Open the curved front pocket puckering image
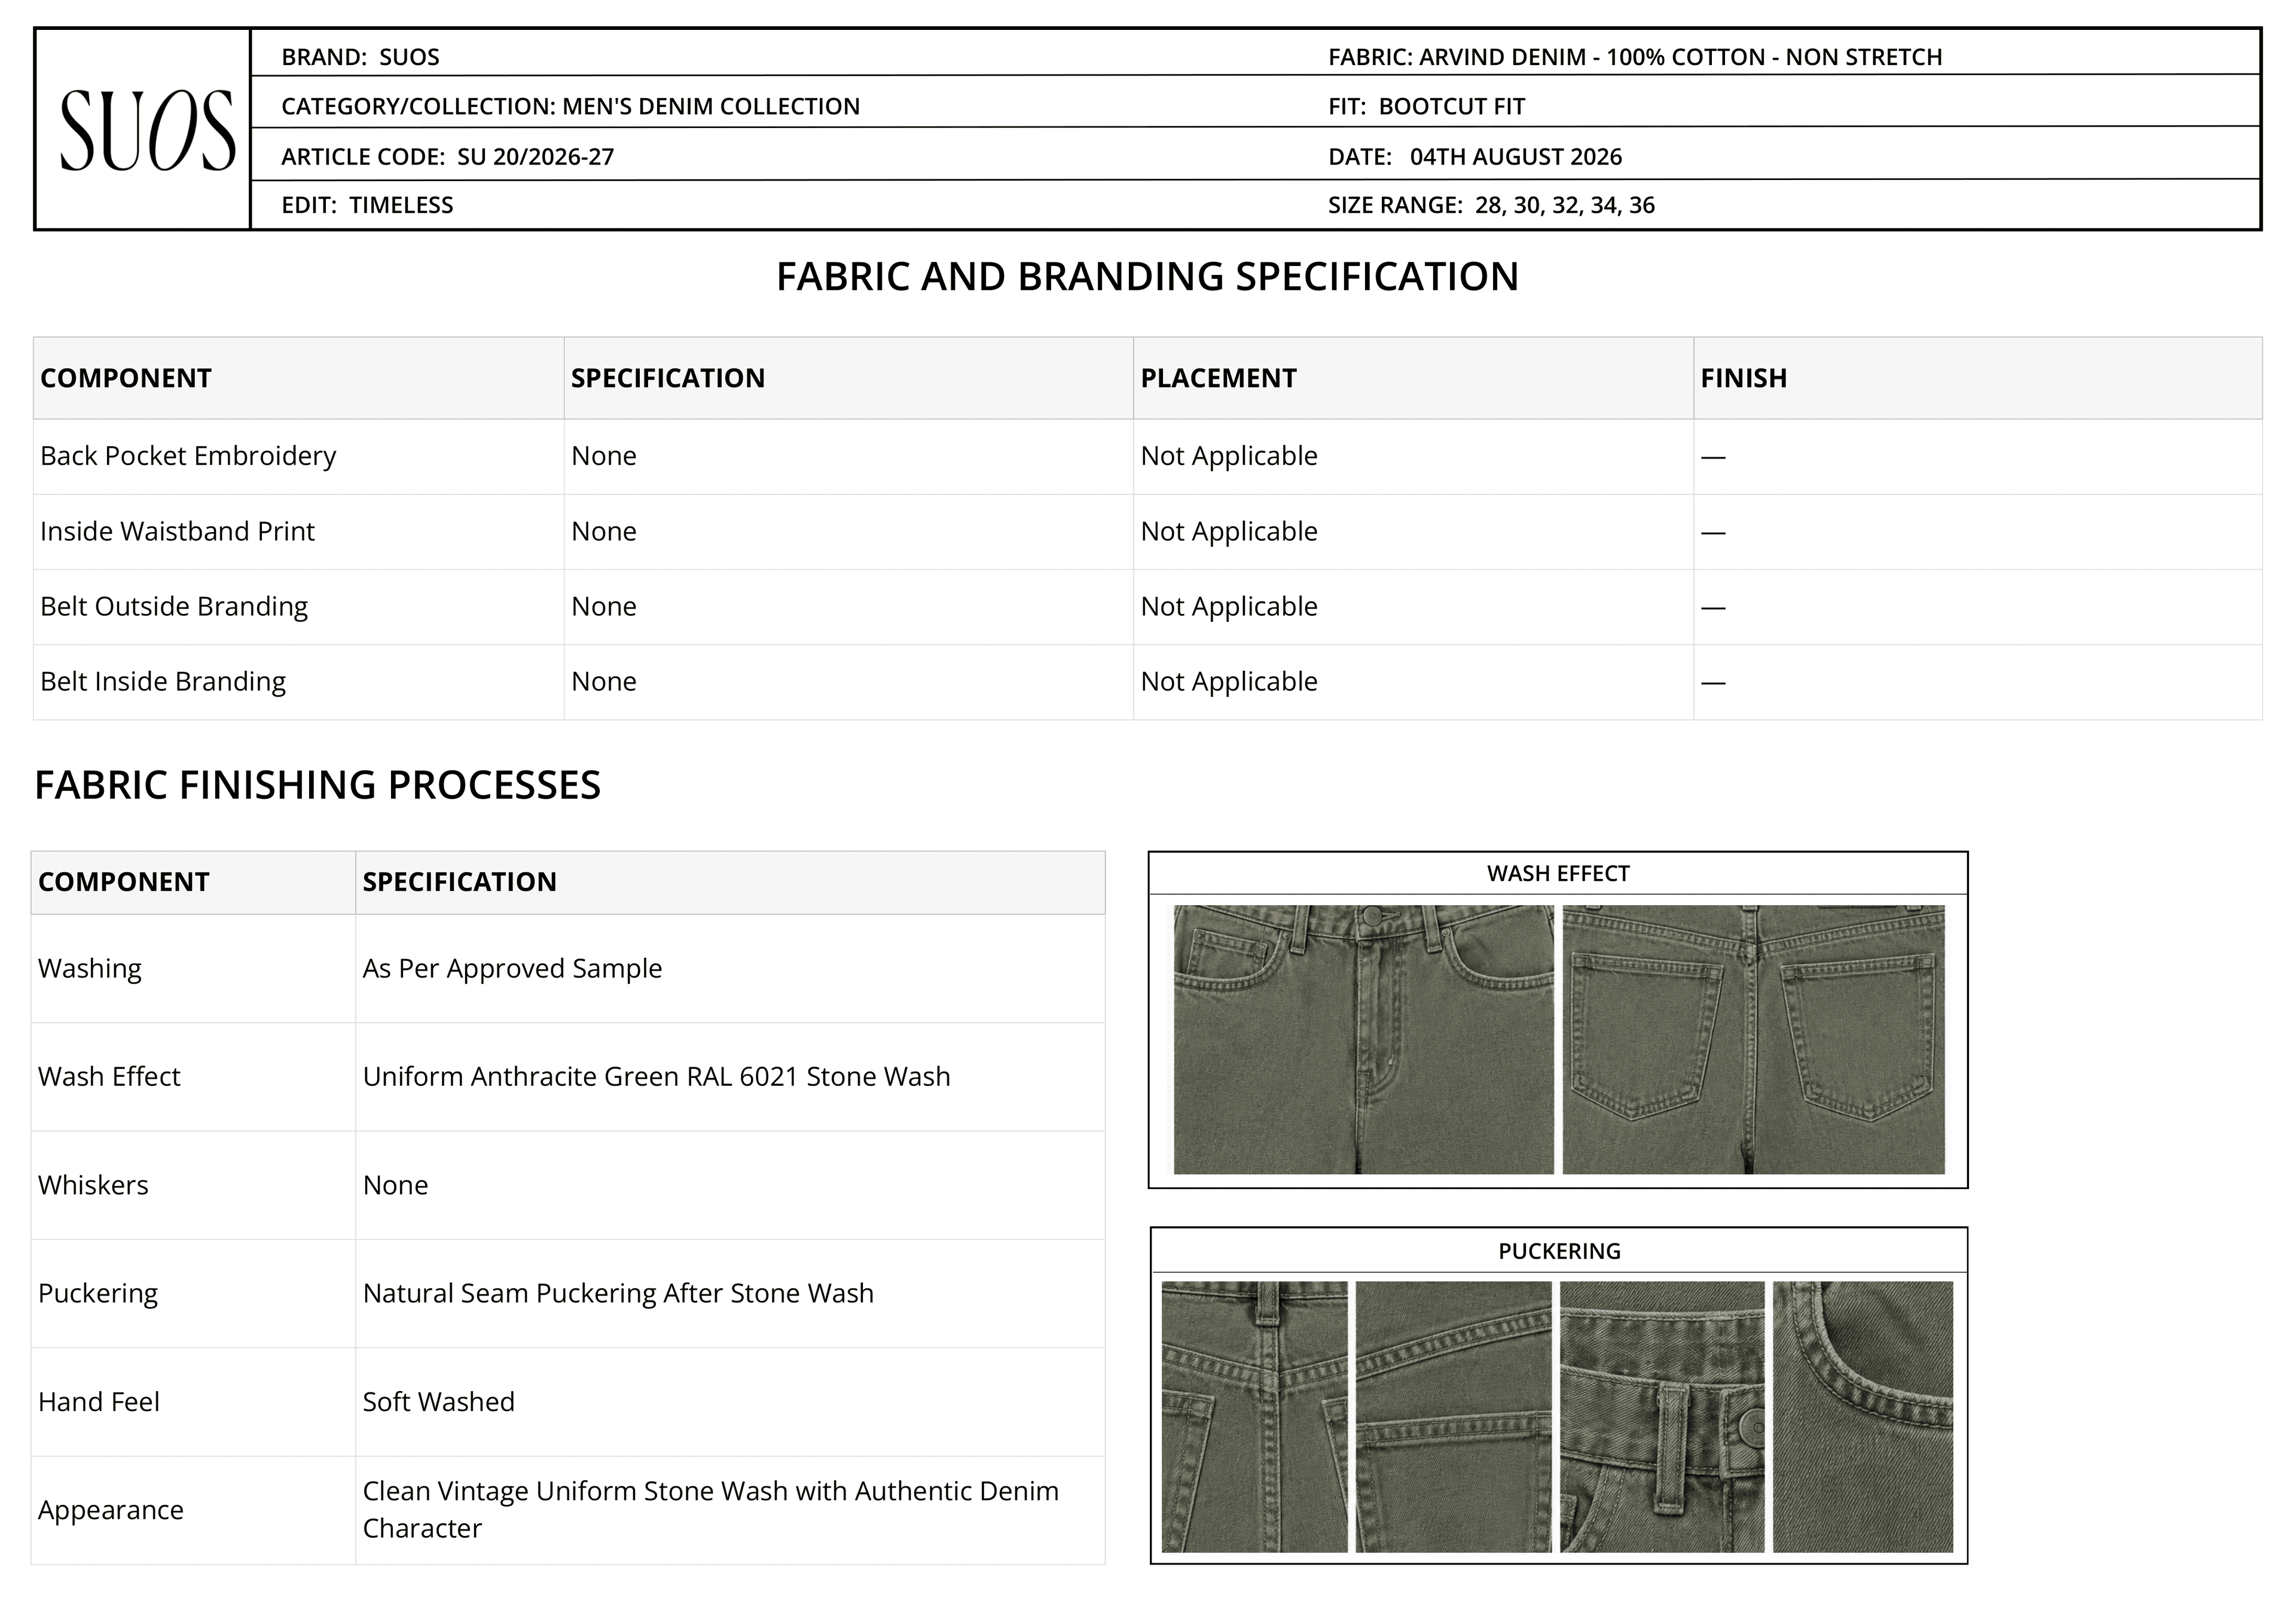Screen dimensions: 2296x1622 point(1863,1417)
